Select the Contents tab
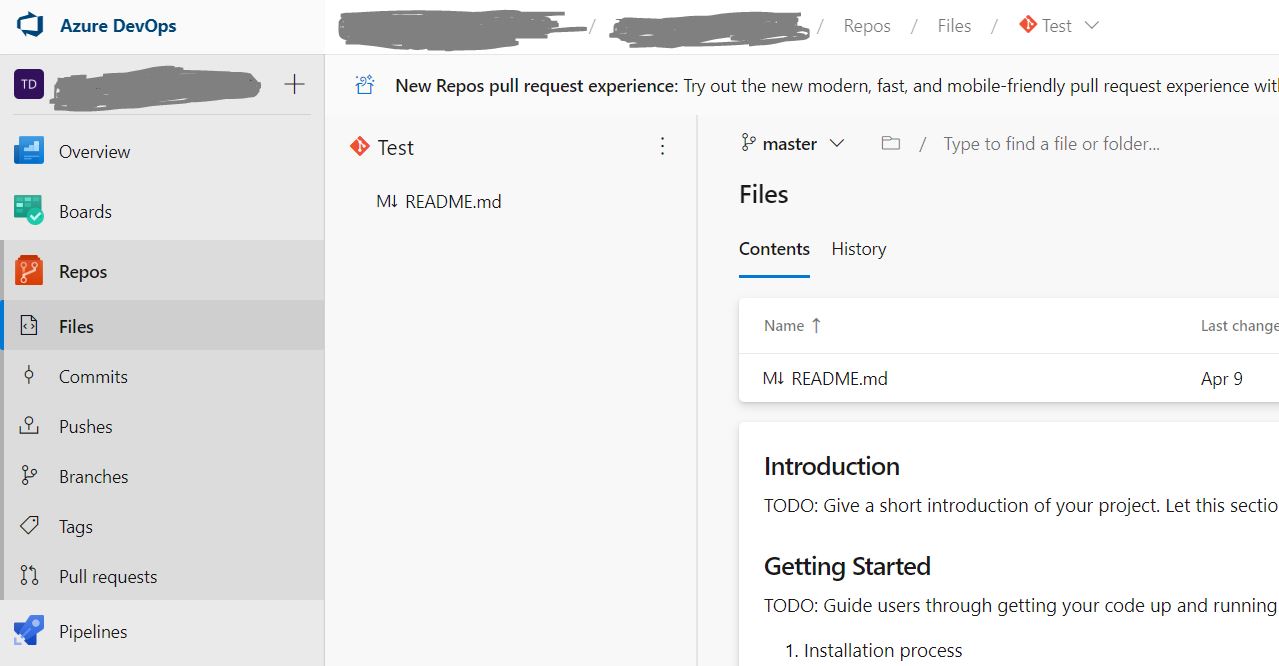 (x=774, y=249)
